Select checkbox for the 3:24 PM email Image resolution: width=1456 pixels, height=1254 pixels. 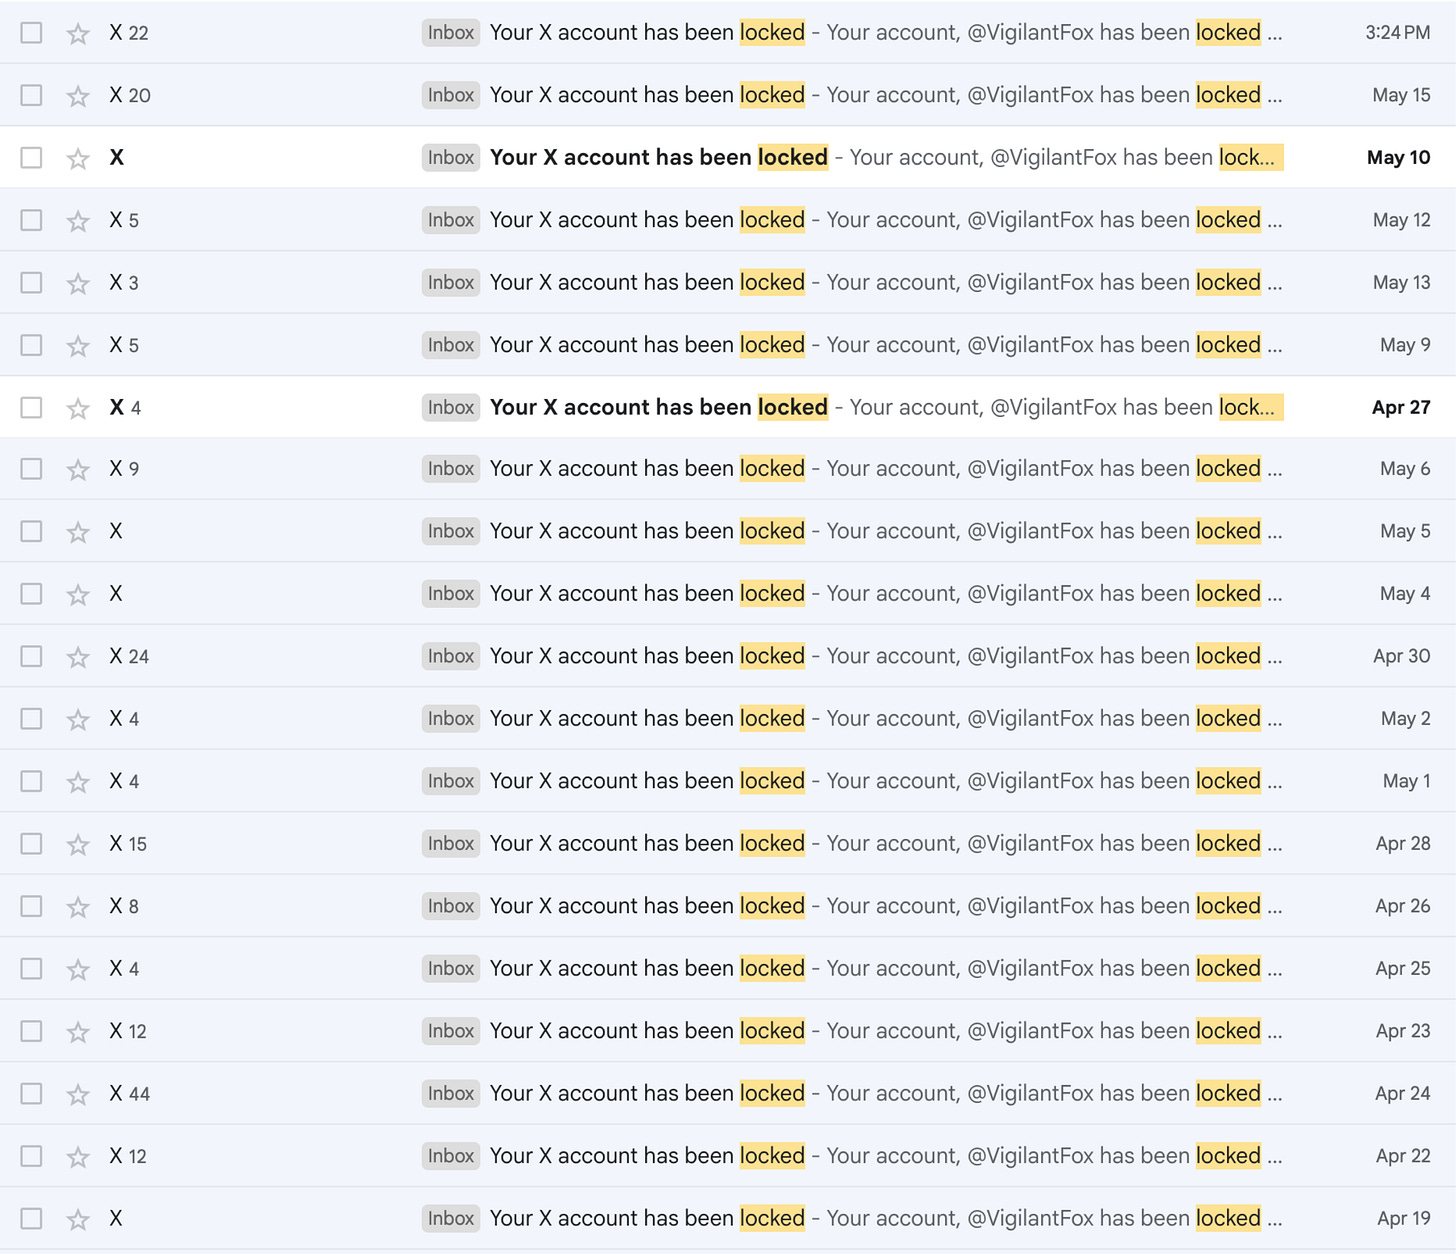coord(32,33)
